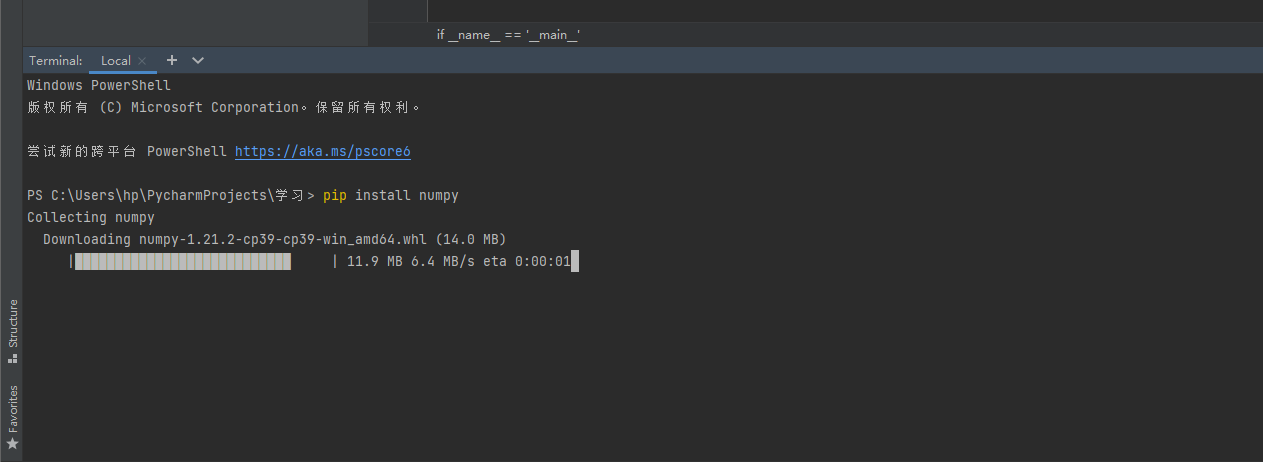Click the 'Downloading numpy-1.21.2' wheel line
Screen dimensions: 1263x462
pyautogui.click(x=275, y=239)
